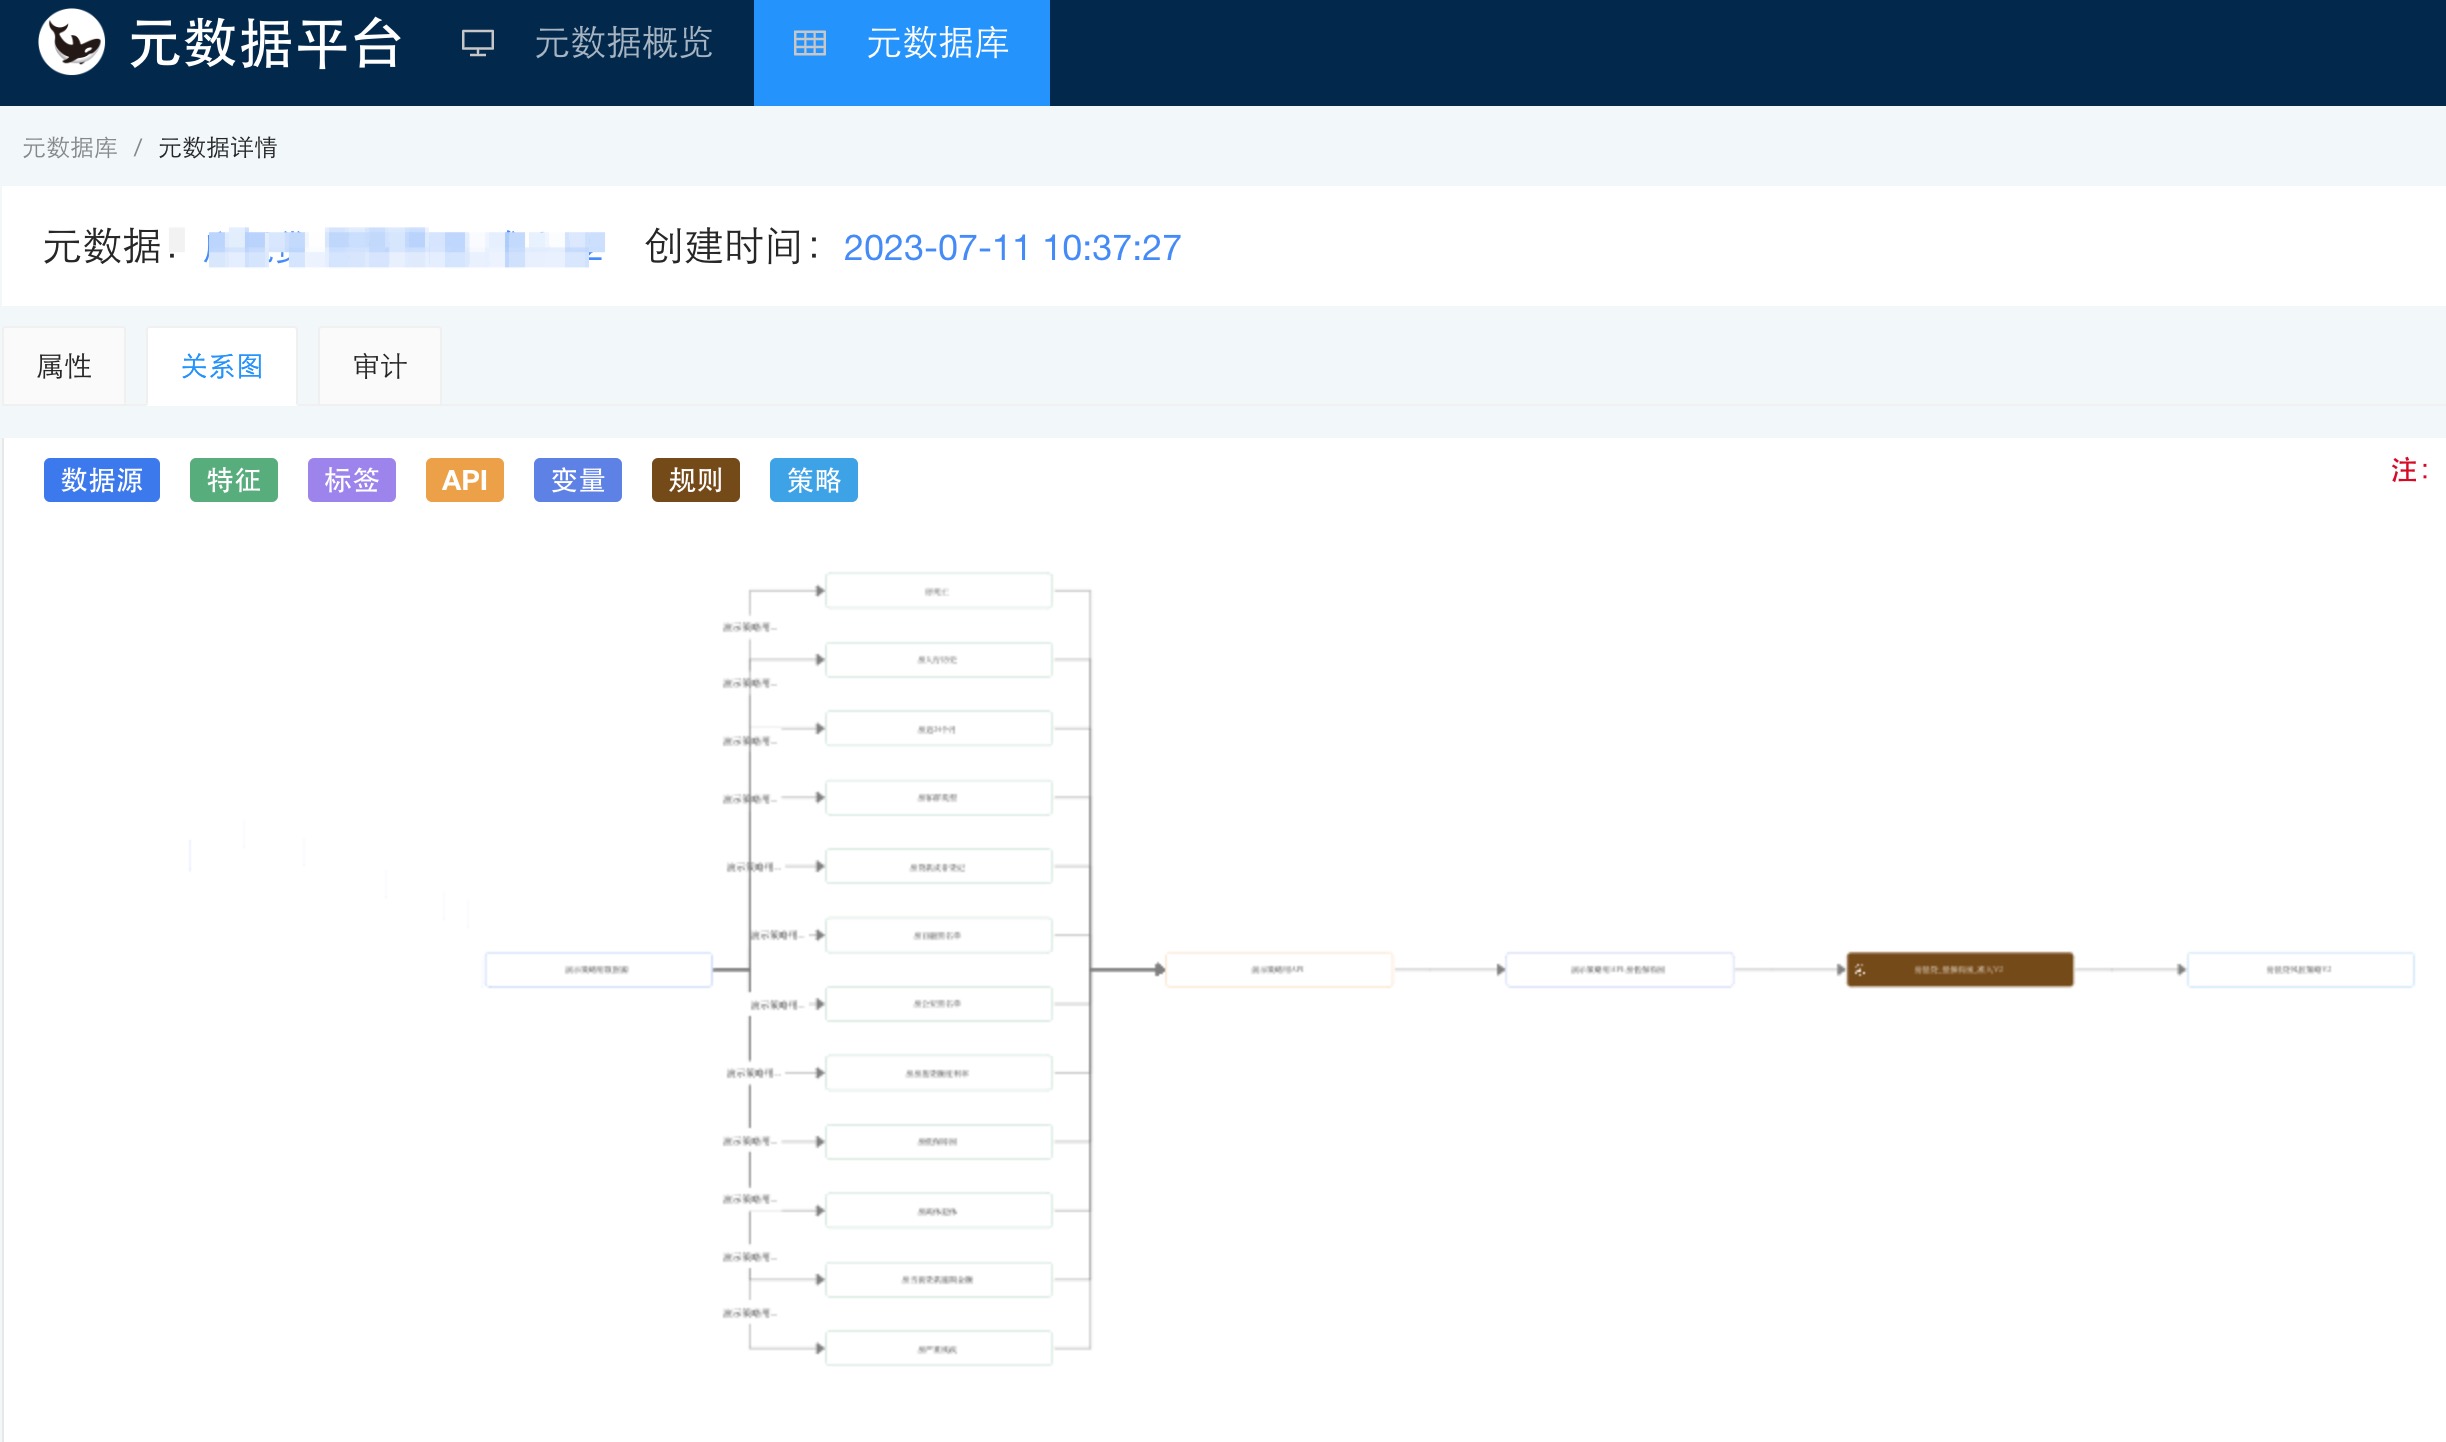Click the 元数据平台 title text
The height and width of the screenshot is (1442, 2446).
pos(266,43)
